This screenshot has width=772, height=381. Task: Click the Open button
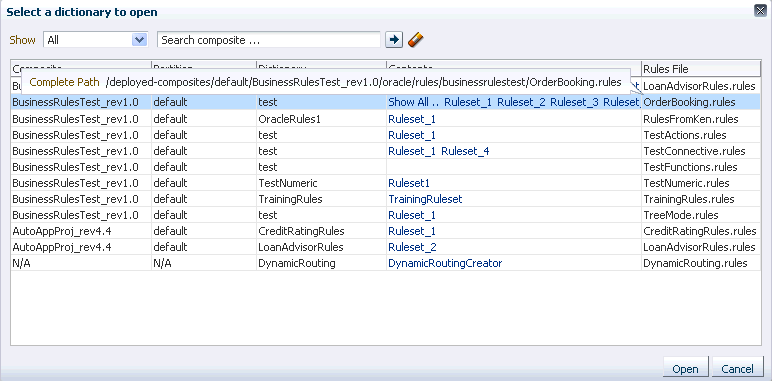coord(685,369)
